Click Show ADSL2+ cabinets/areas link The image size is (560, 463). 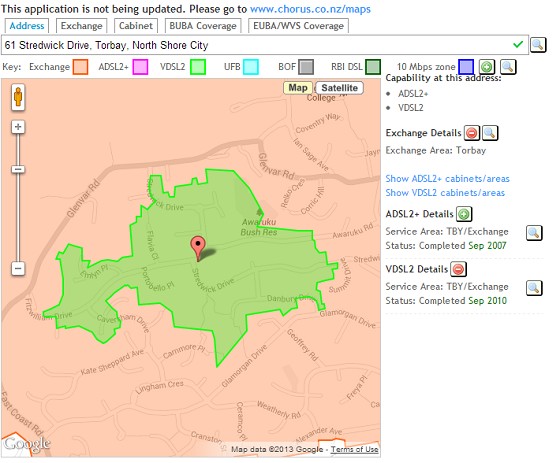448,179
